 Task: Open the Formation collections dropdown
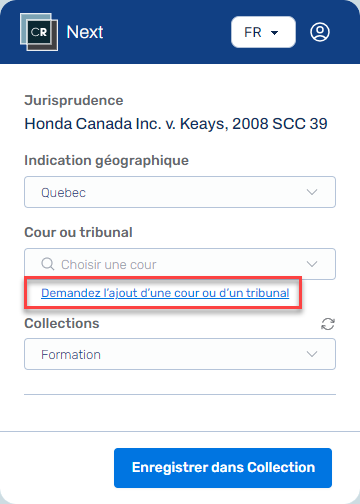coord(180,354)
